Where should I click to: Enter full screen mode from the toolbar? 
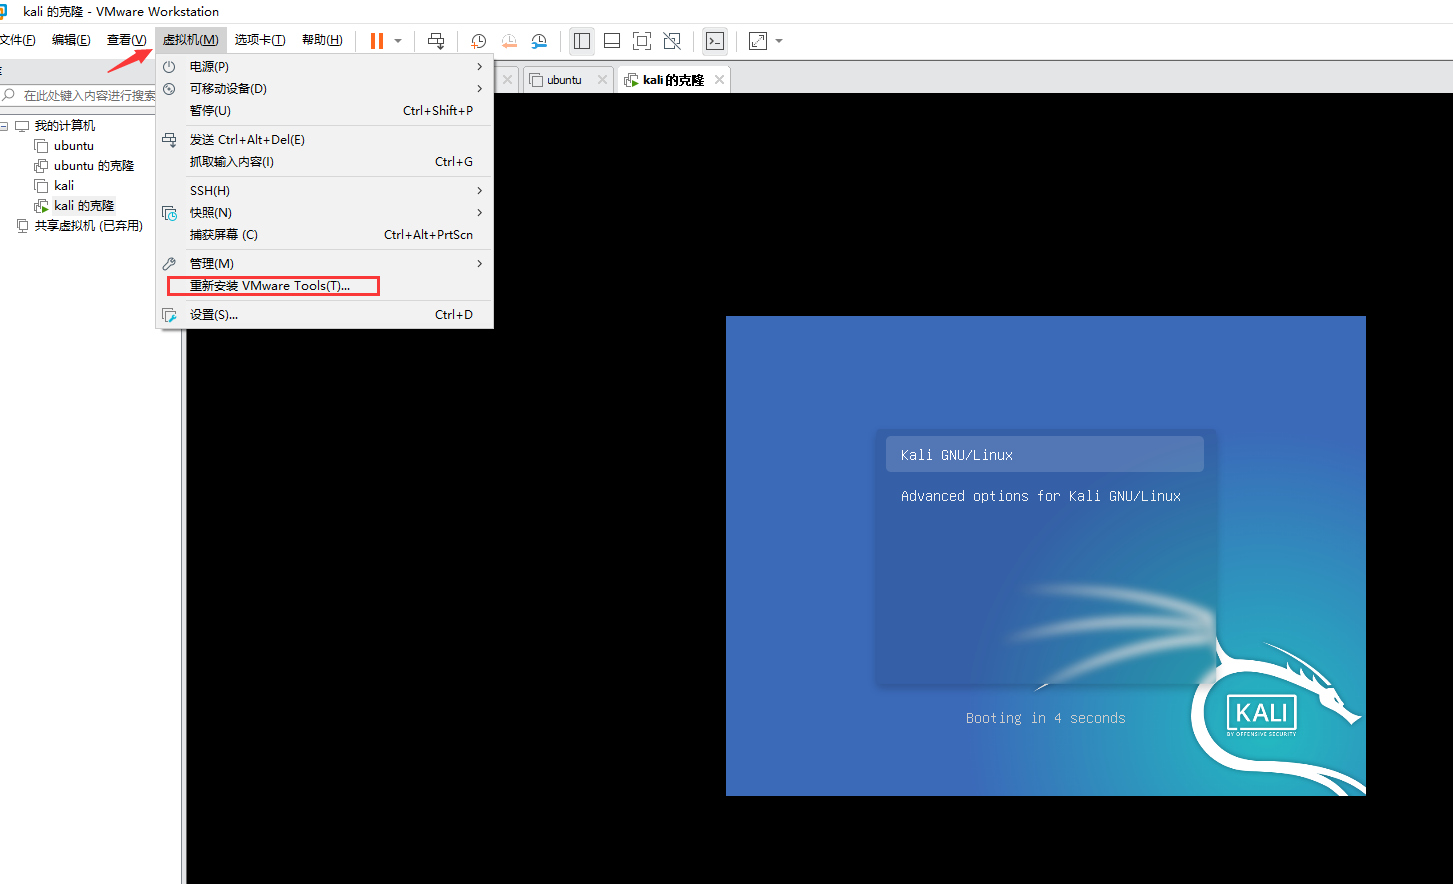(x=642, y=41)
